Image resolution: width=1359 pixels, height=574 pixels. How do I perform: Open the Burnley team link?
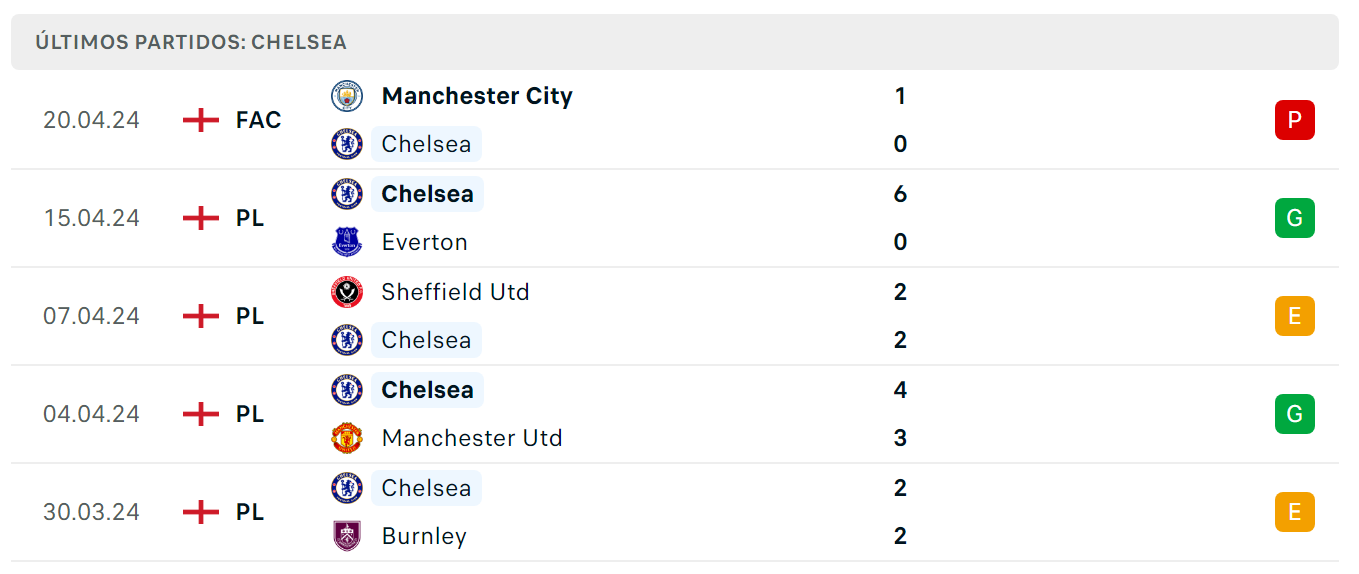pos(424,536)
